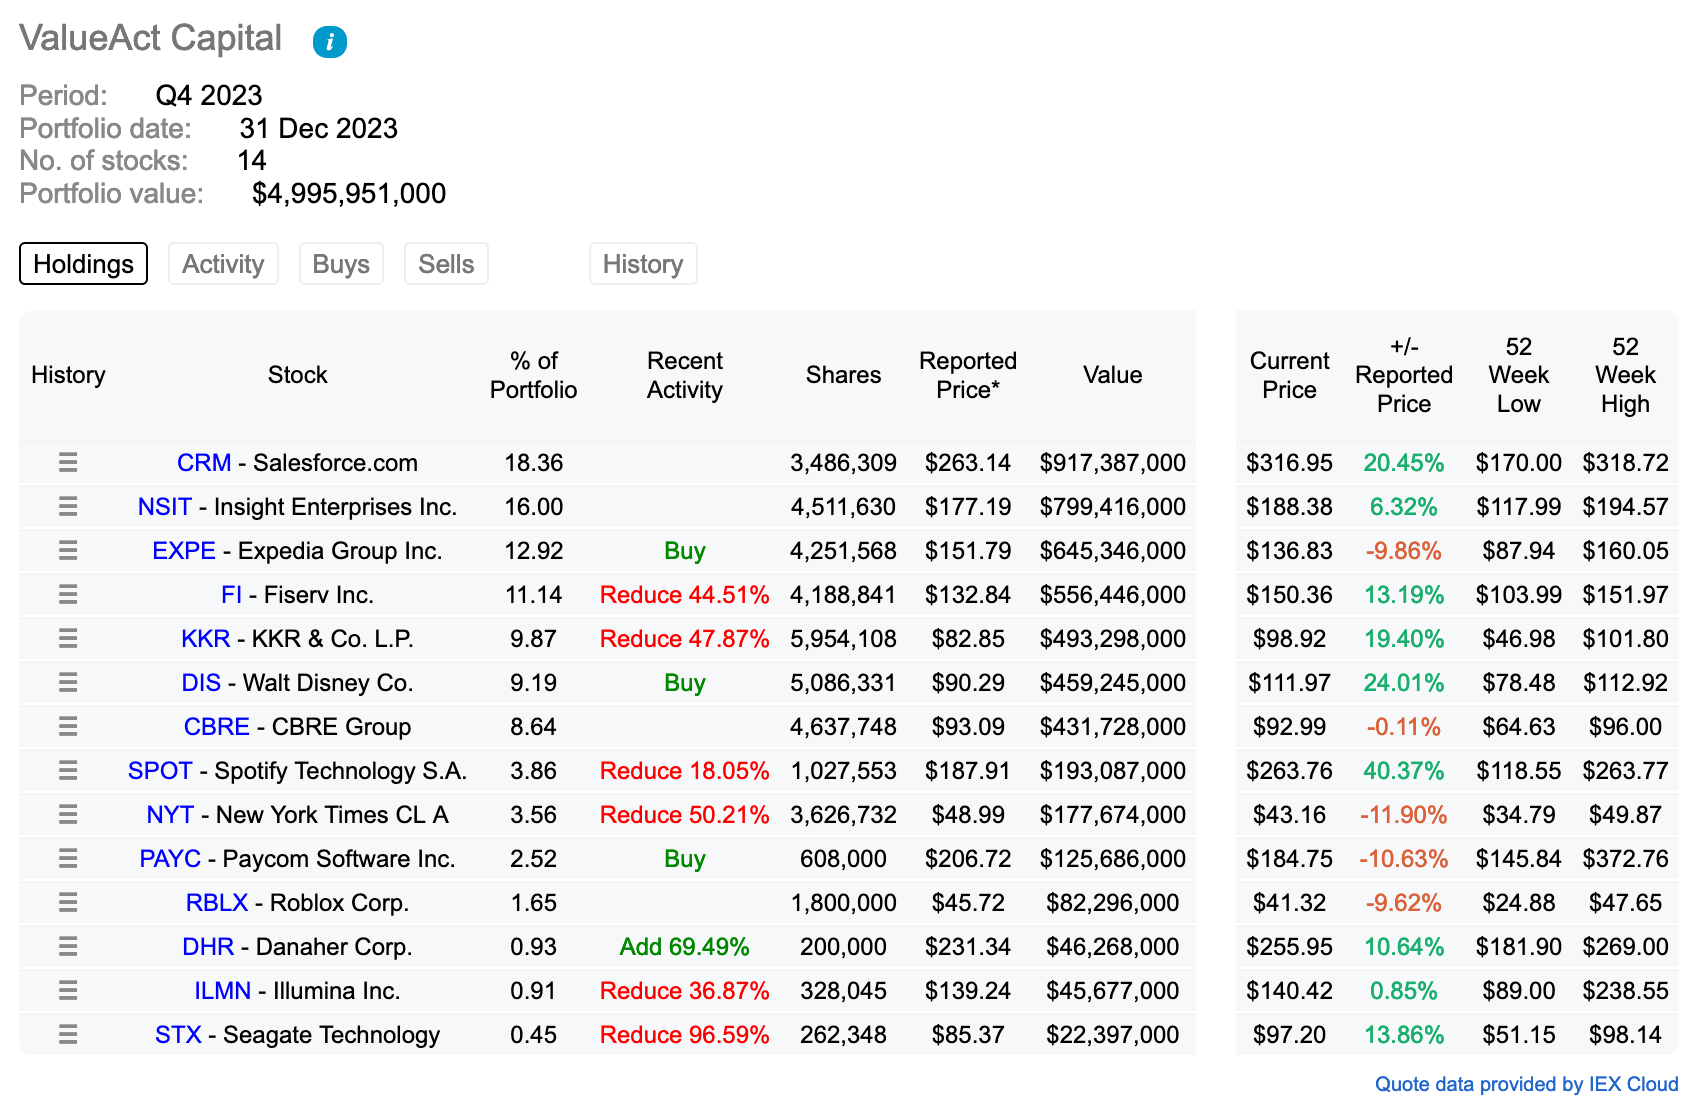Click 'Buy' activity in the Walt Disney row
The image size is (1704, 1112).
click(x=685, y=683)
